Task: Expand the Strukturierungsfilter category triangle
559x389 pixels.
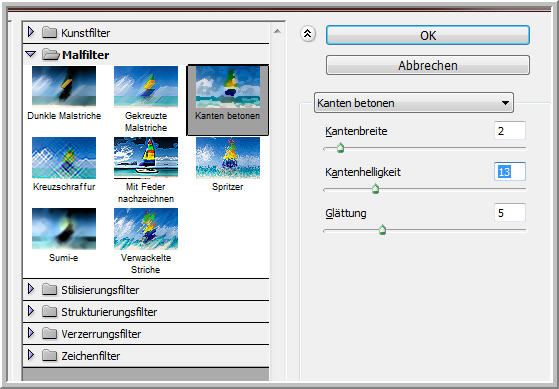Action: (31, 311)
